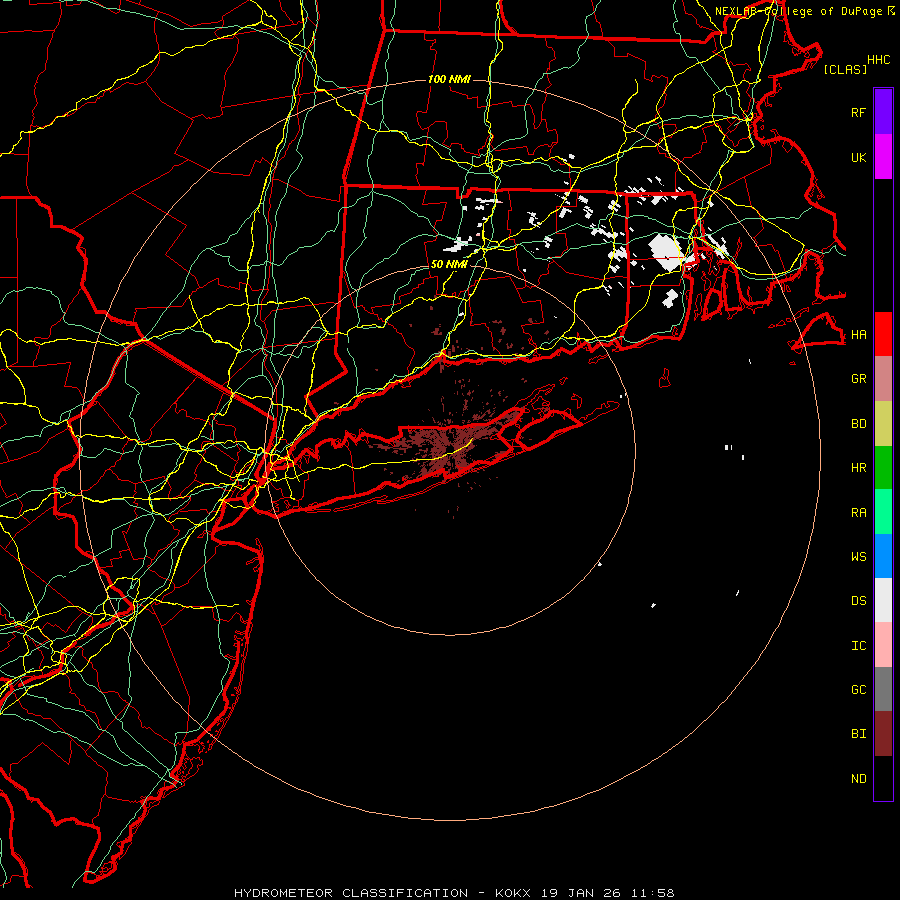Click the "GC" legend label
900x900 pixels.
point(858,690)
